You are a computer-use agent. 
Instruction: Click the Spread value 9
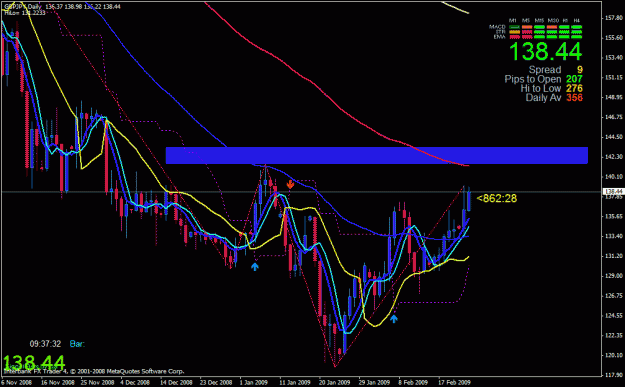click(x=580, y=70)
